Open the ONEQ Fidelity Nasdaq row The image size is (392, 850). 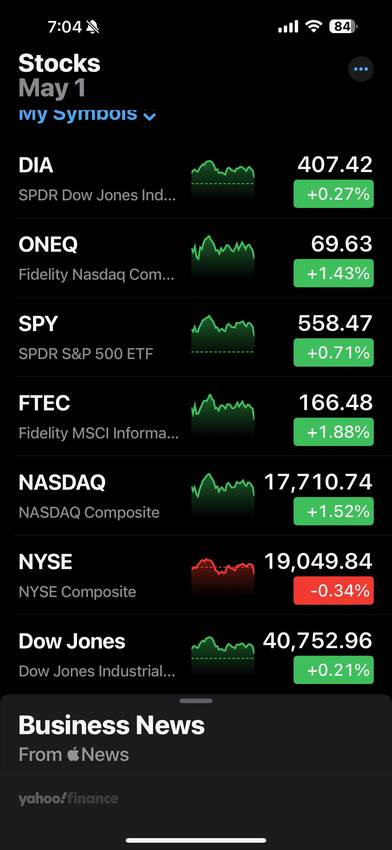click(x=196, y=259)
